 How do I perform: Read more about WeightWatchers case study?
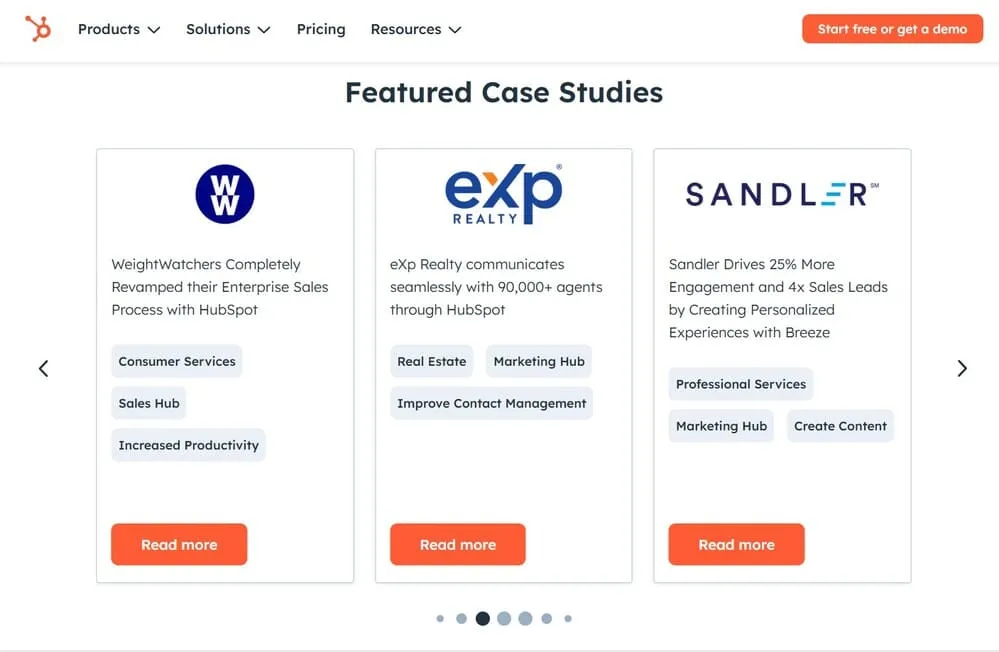pyautogui.click(x=179, y=545)
